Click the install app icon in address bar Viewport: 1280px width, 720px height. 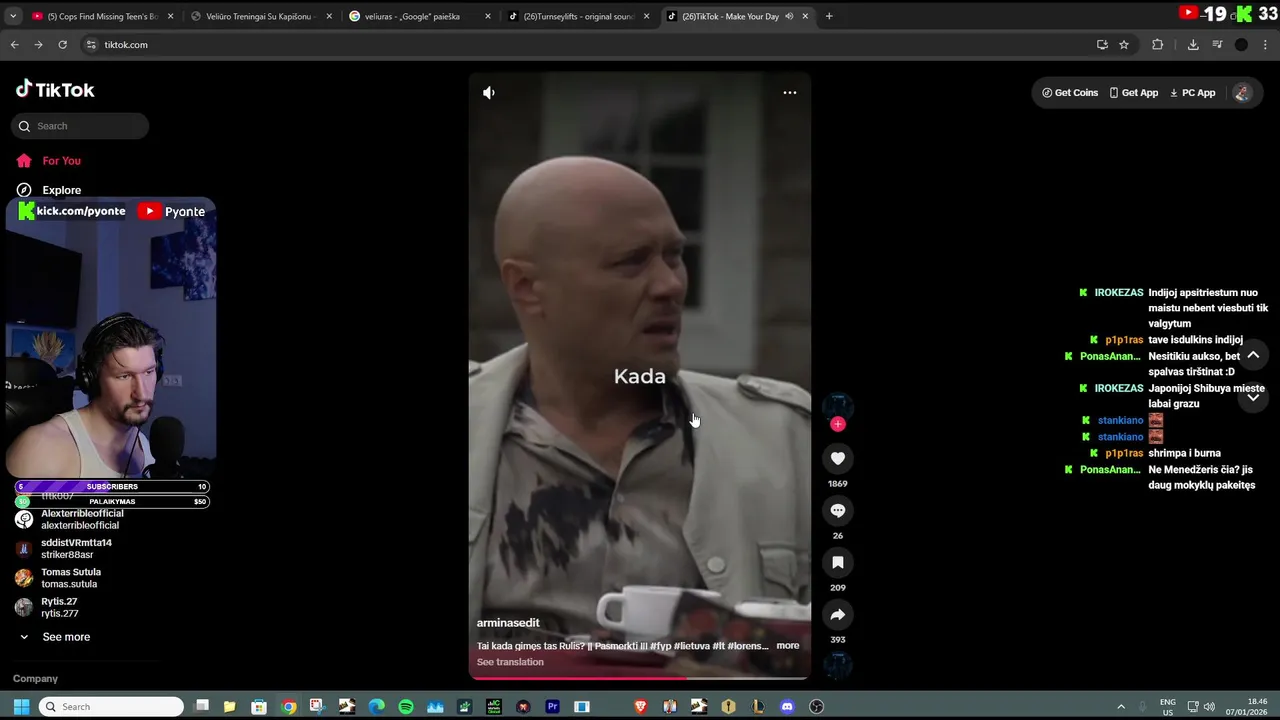point(1102,45)
